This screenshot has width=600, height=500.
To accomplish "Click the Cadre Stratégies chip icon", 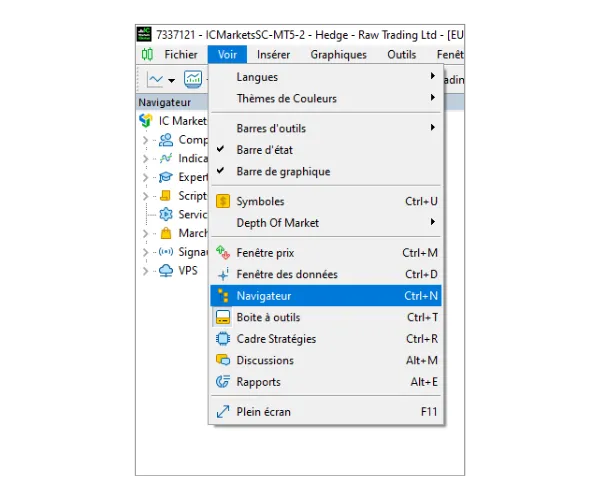I will click(x=223, y=339).
